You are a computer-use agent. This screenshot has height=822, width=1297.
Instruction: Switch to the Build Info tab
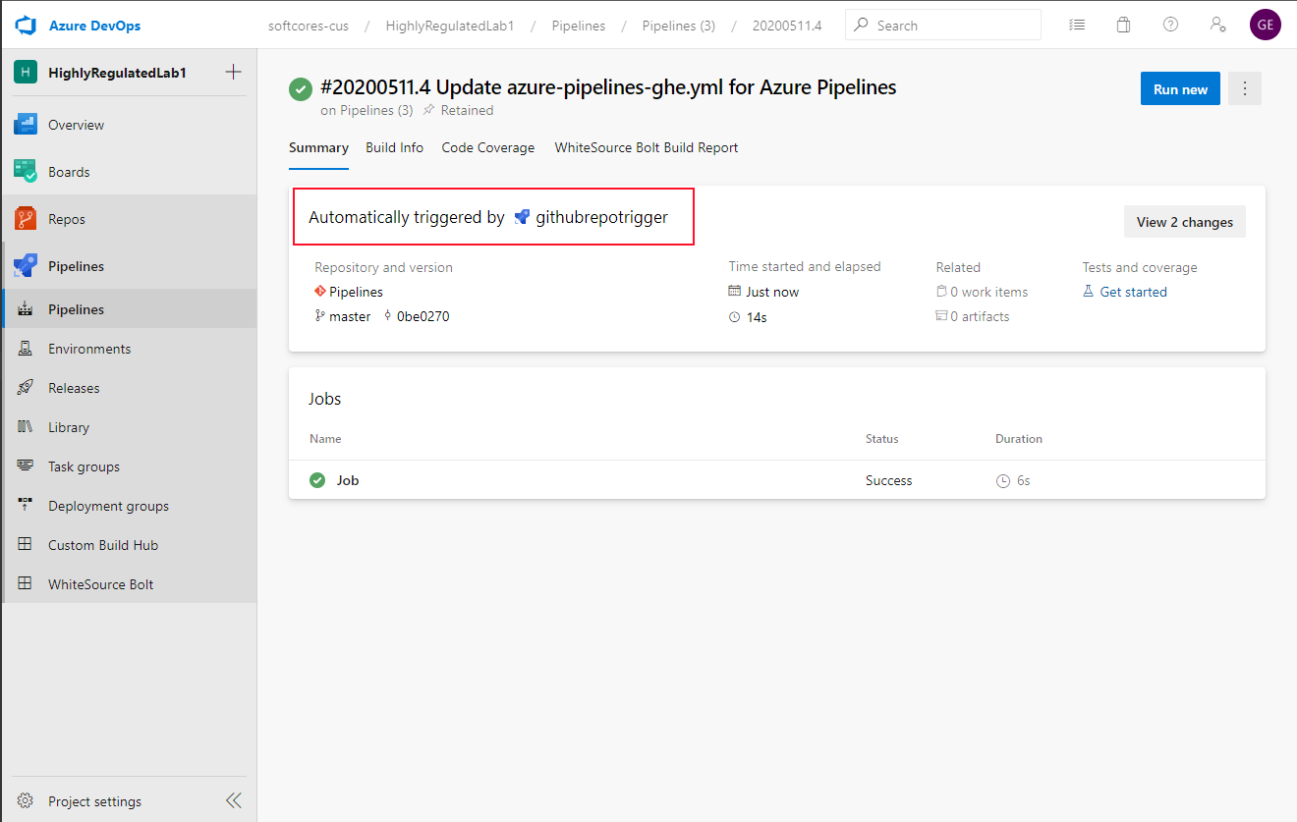point(394,148)
